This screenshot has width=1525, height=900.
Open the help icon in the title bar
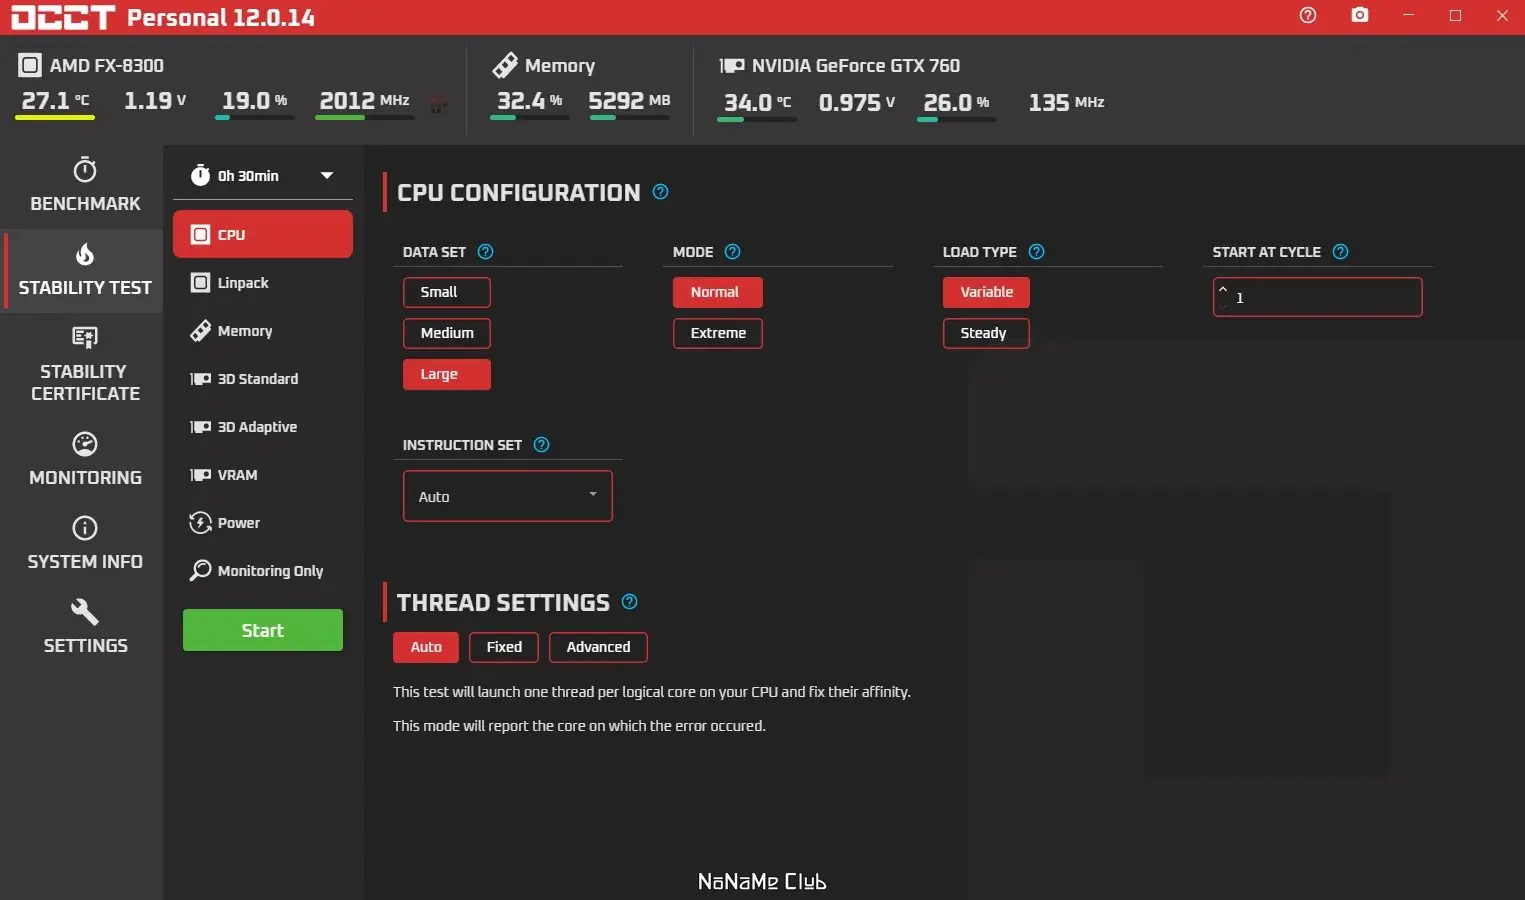[x=1308, y=15]
